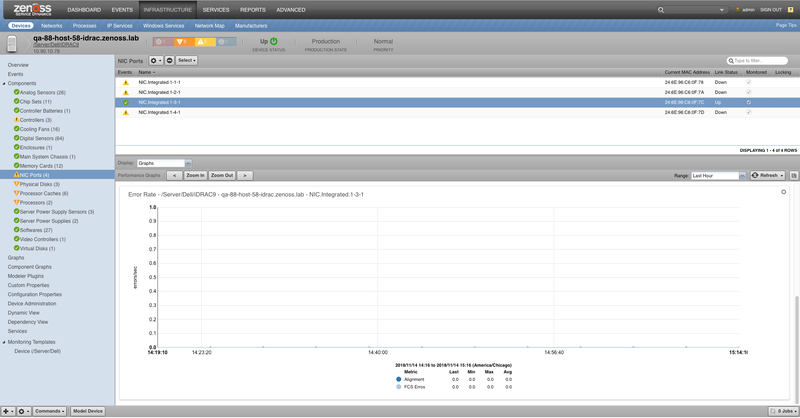
Task: Click the pop-out graphs icon beside Refresh
Action: 794,176
